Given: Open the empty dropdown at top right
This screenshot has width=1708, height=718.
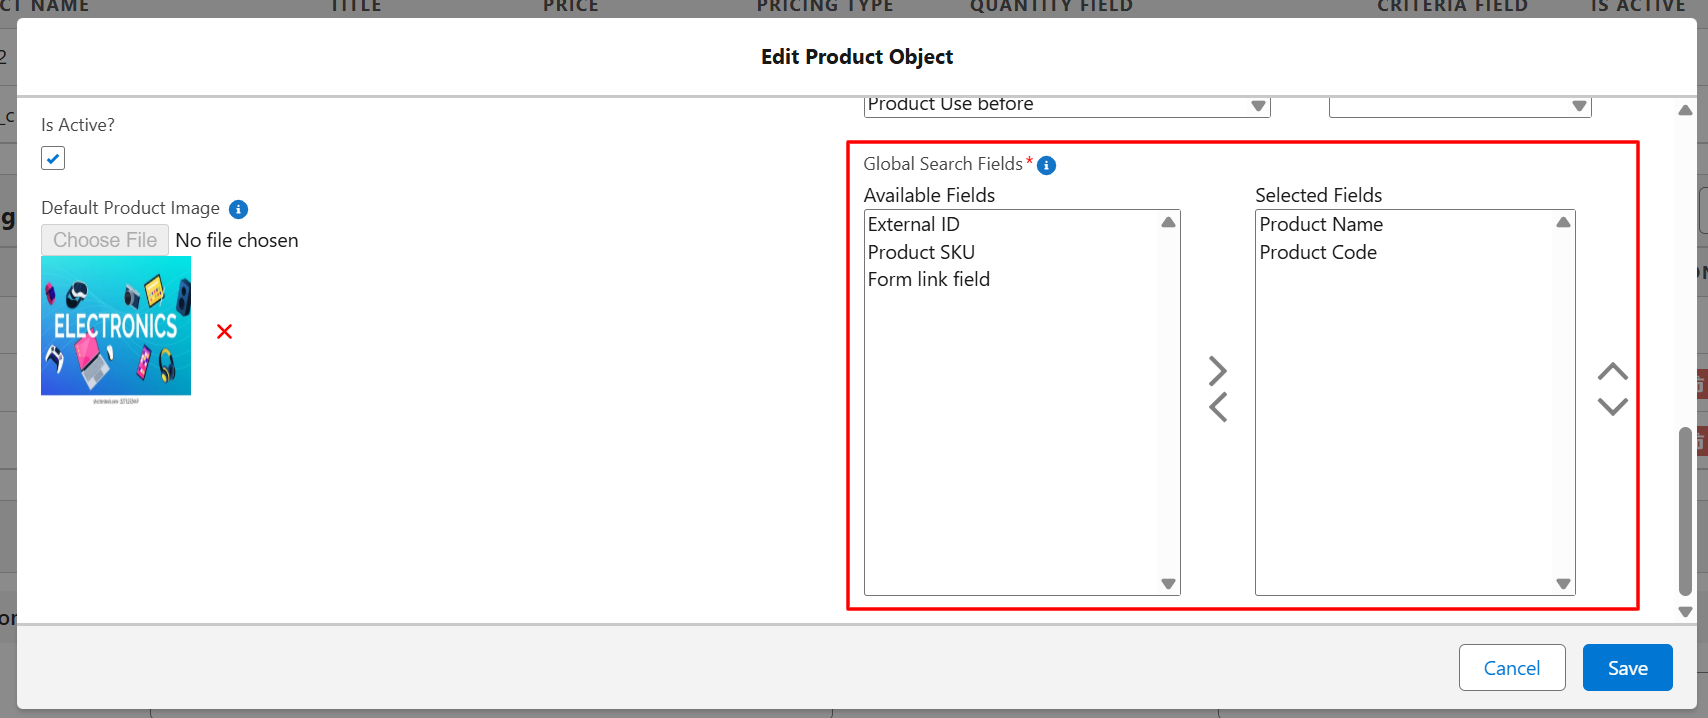Looking at the screenshot, I should click(1459, 106).
